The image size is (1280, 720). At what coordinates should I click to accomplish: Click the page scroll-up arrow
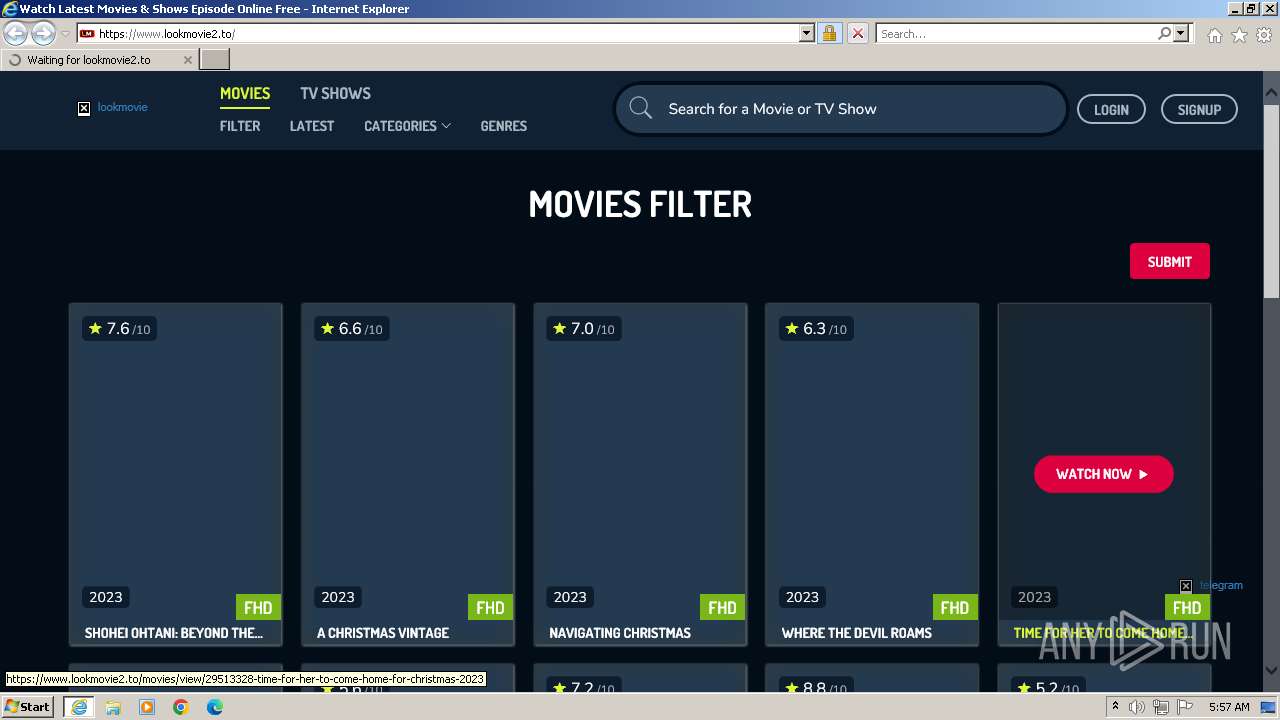[1271, 93]
